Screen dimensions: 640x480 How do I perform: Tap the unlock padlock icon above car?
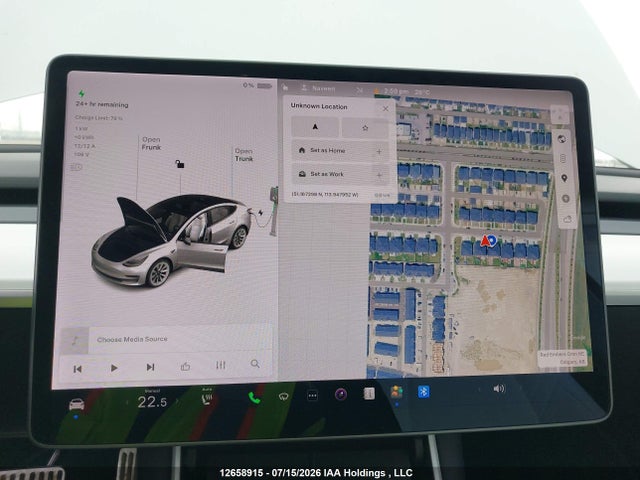coord(180,164)
